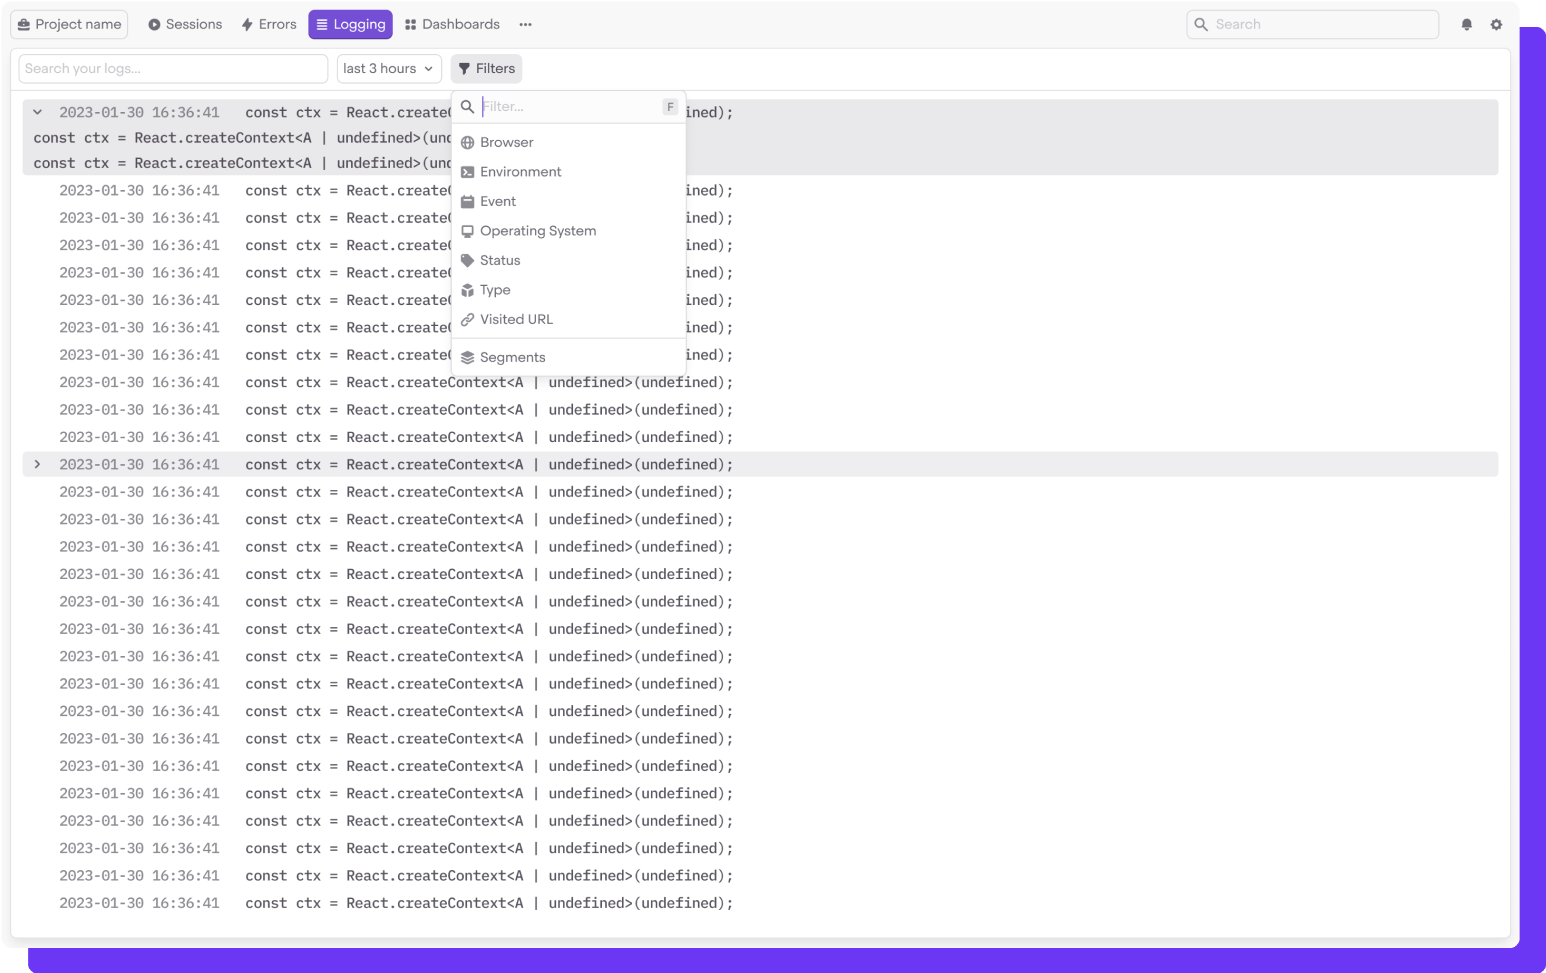Open the settings gear icon
Image resolution: width=1546 pixels, height=973 pixels.
pyautogui.click(x=1496, y=24)
